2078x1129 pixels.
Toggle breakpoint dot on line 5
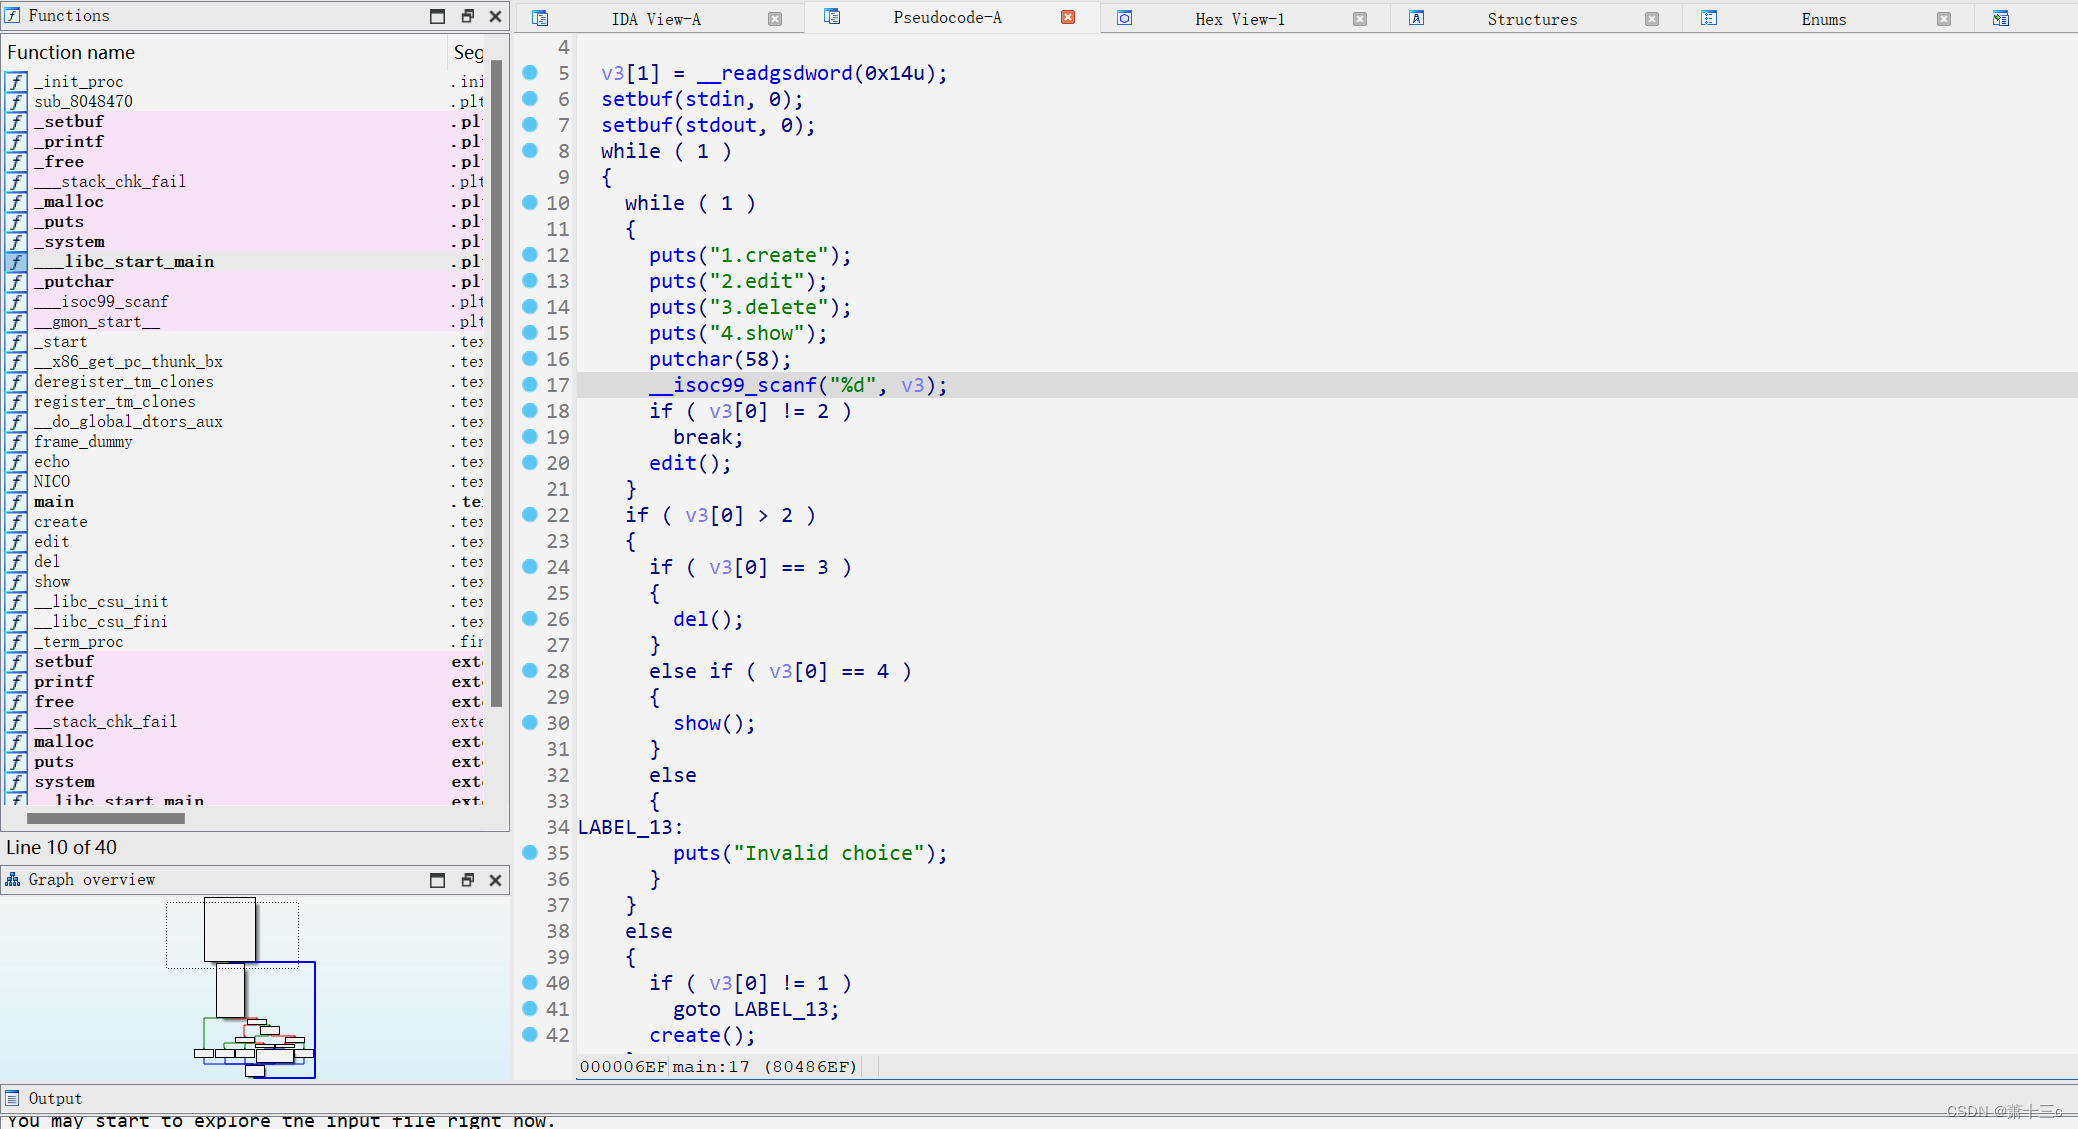[x=530, y=73]
